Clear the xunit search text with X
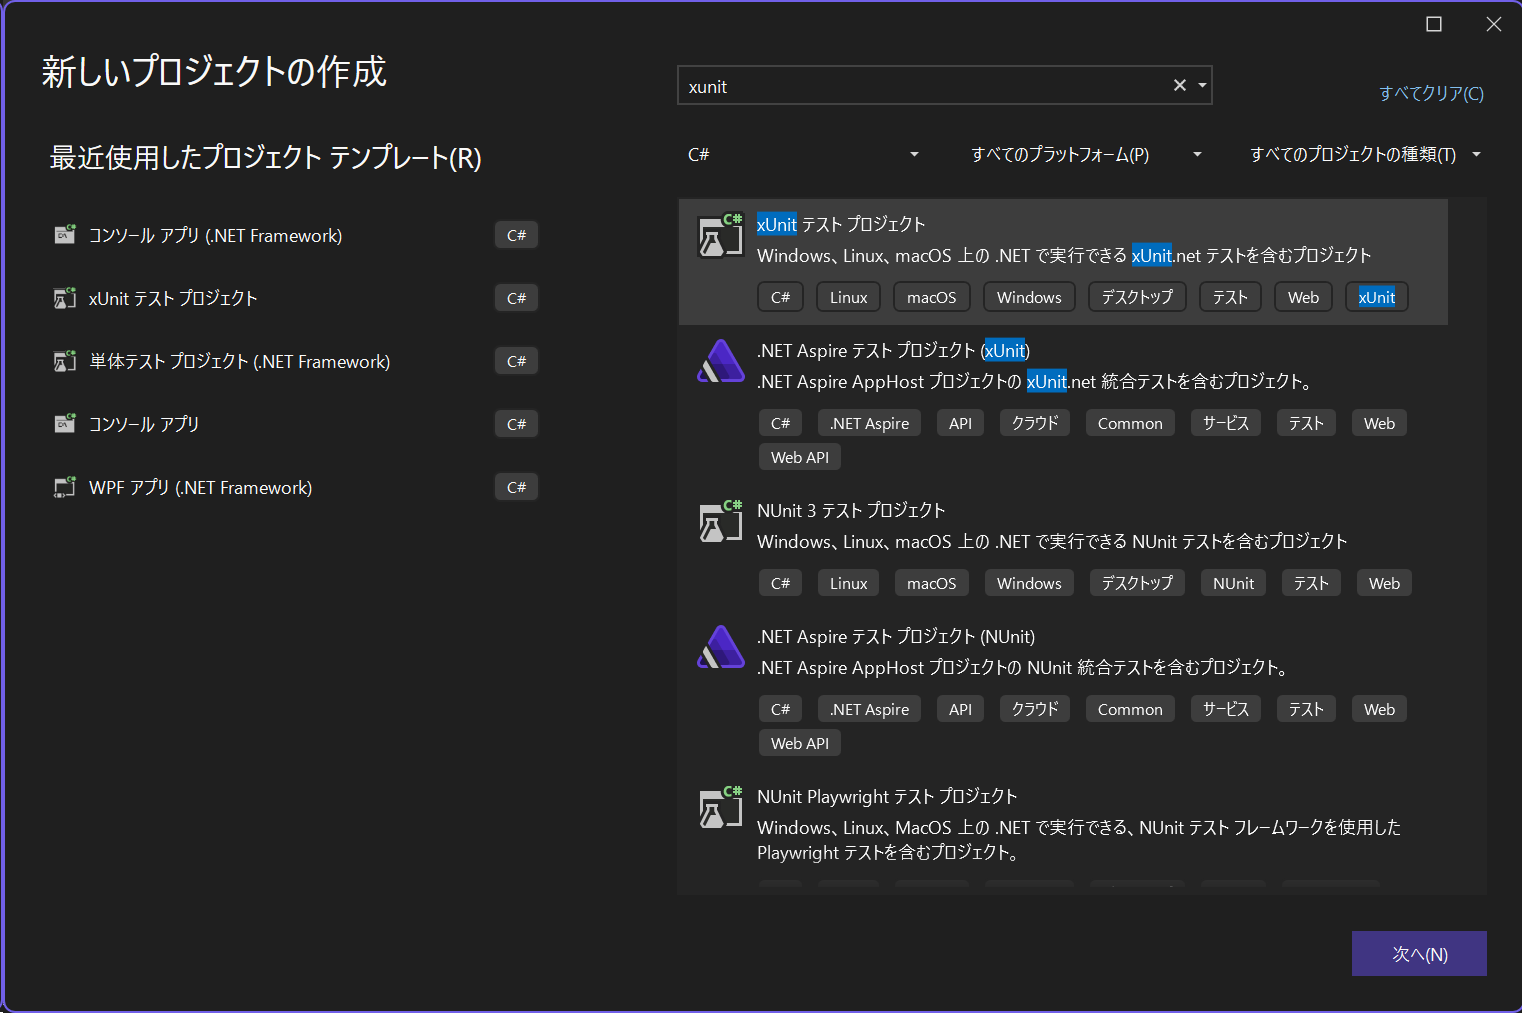Image resolution: width=1522 pixels, height=1013 pixels. point(1180,86)
